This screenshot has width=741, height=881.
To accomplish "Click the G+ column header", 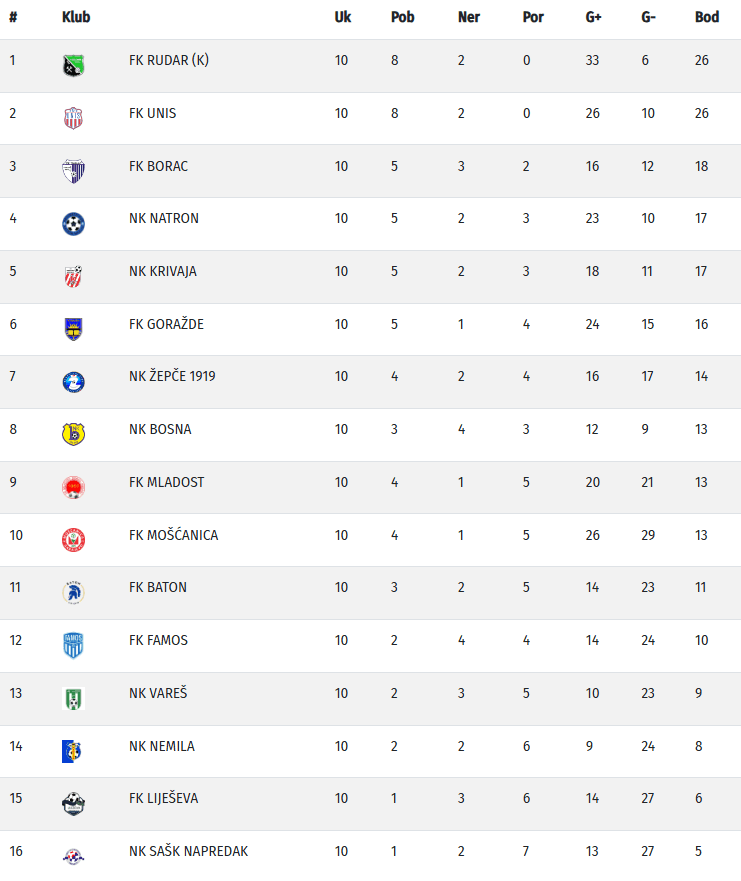I will [x=594, y=17].
